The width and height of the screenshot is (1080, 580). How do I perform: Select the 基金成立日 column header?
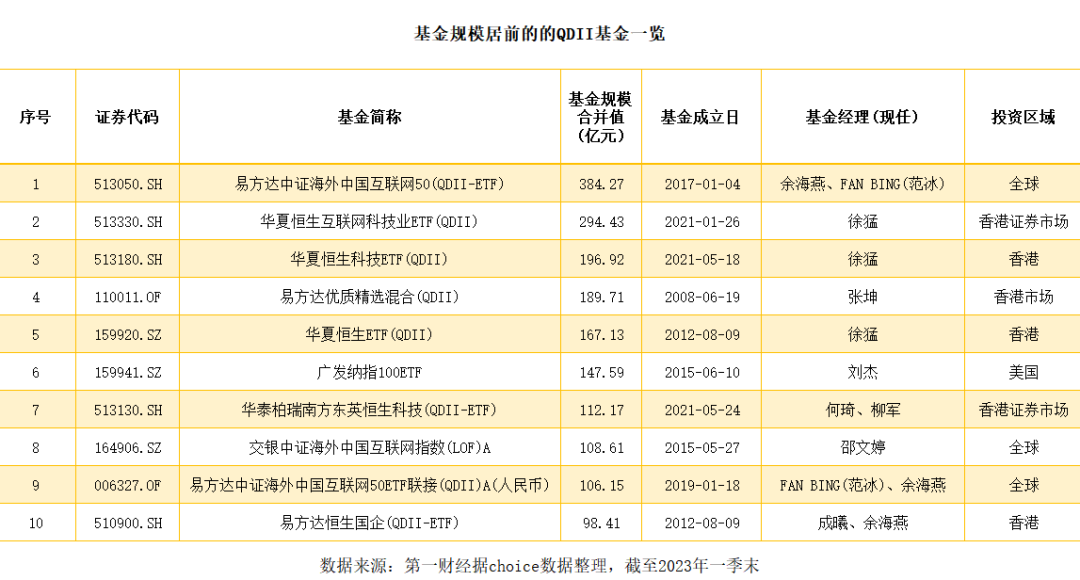(700, 117)
